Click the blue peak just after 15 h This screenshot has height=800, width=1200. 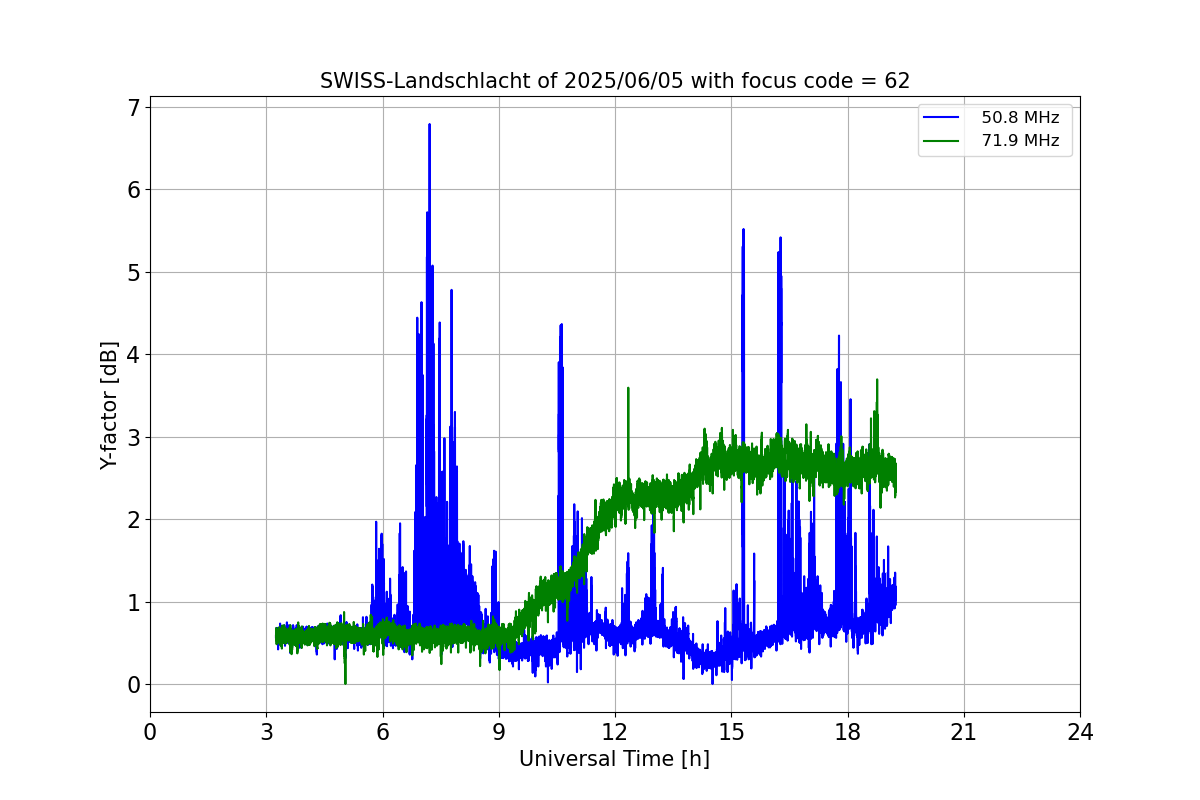(x=743, y=232)
